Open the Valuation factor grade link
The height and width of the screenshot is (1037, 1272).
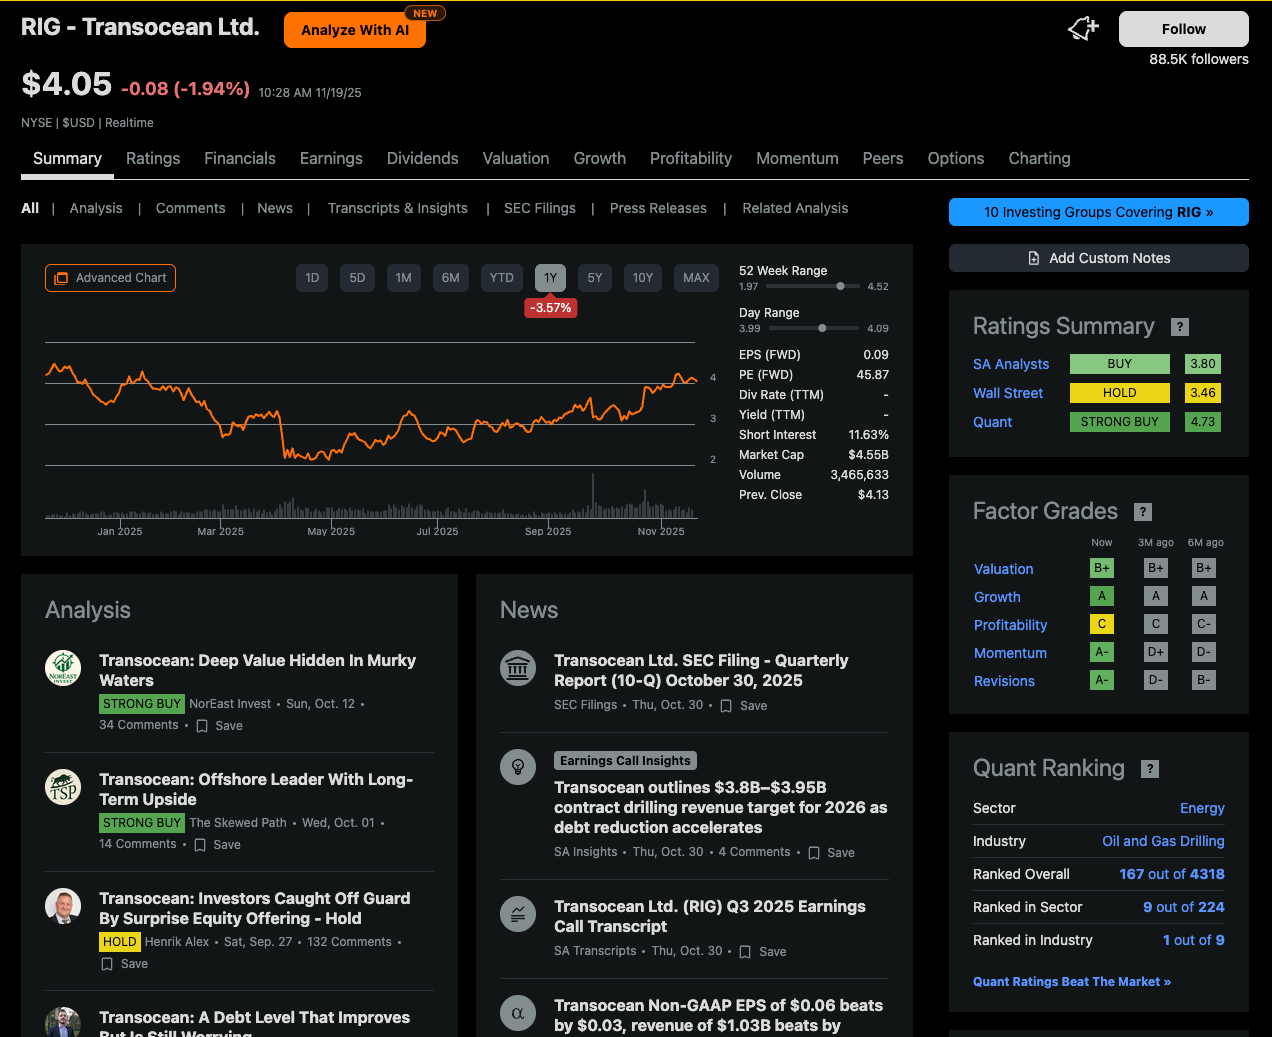point(1004,569)
